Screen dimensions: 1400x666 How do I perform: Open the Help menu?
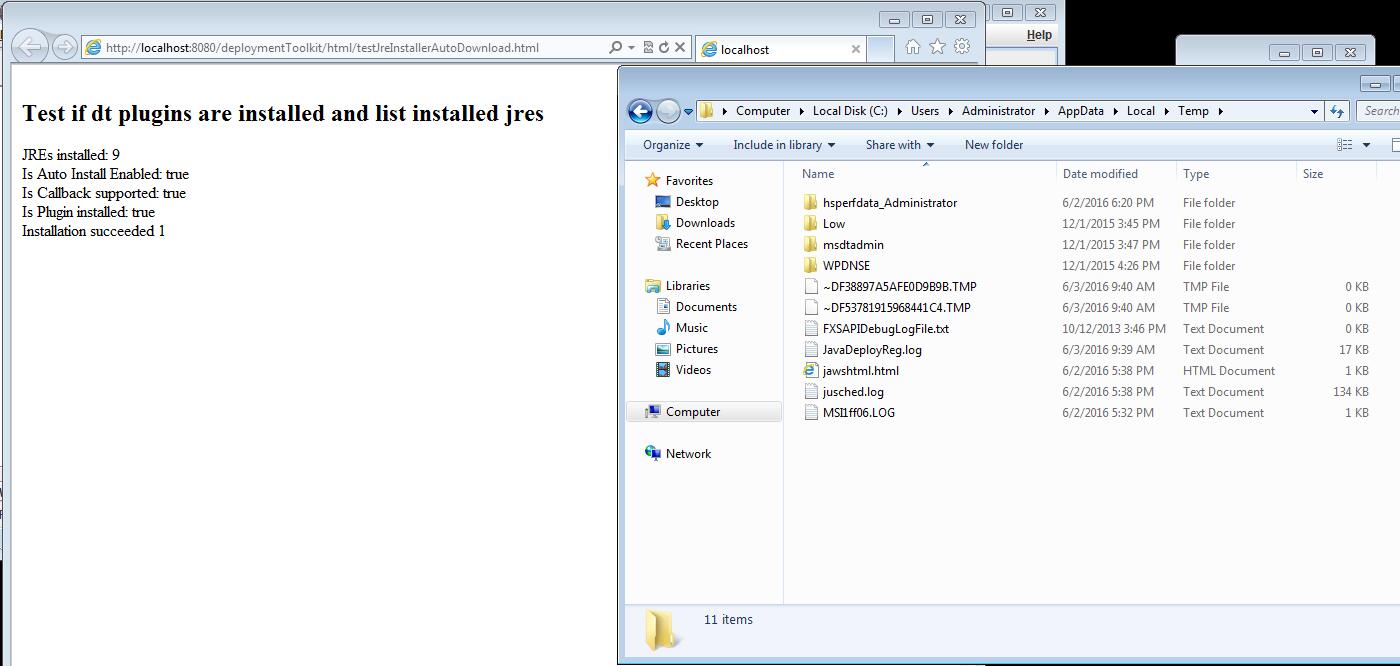tap(1039, 35)
